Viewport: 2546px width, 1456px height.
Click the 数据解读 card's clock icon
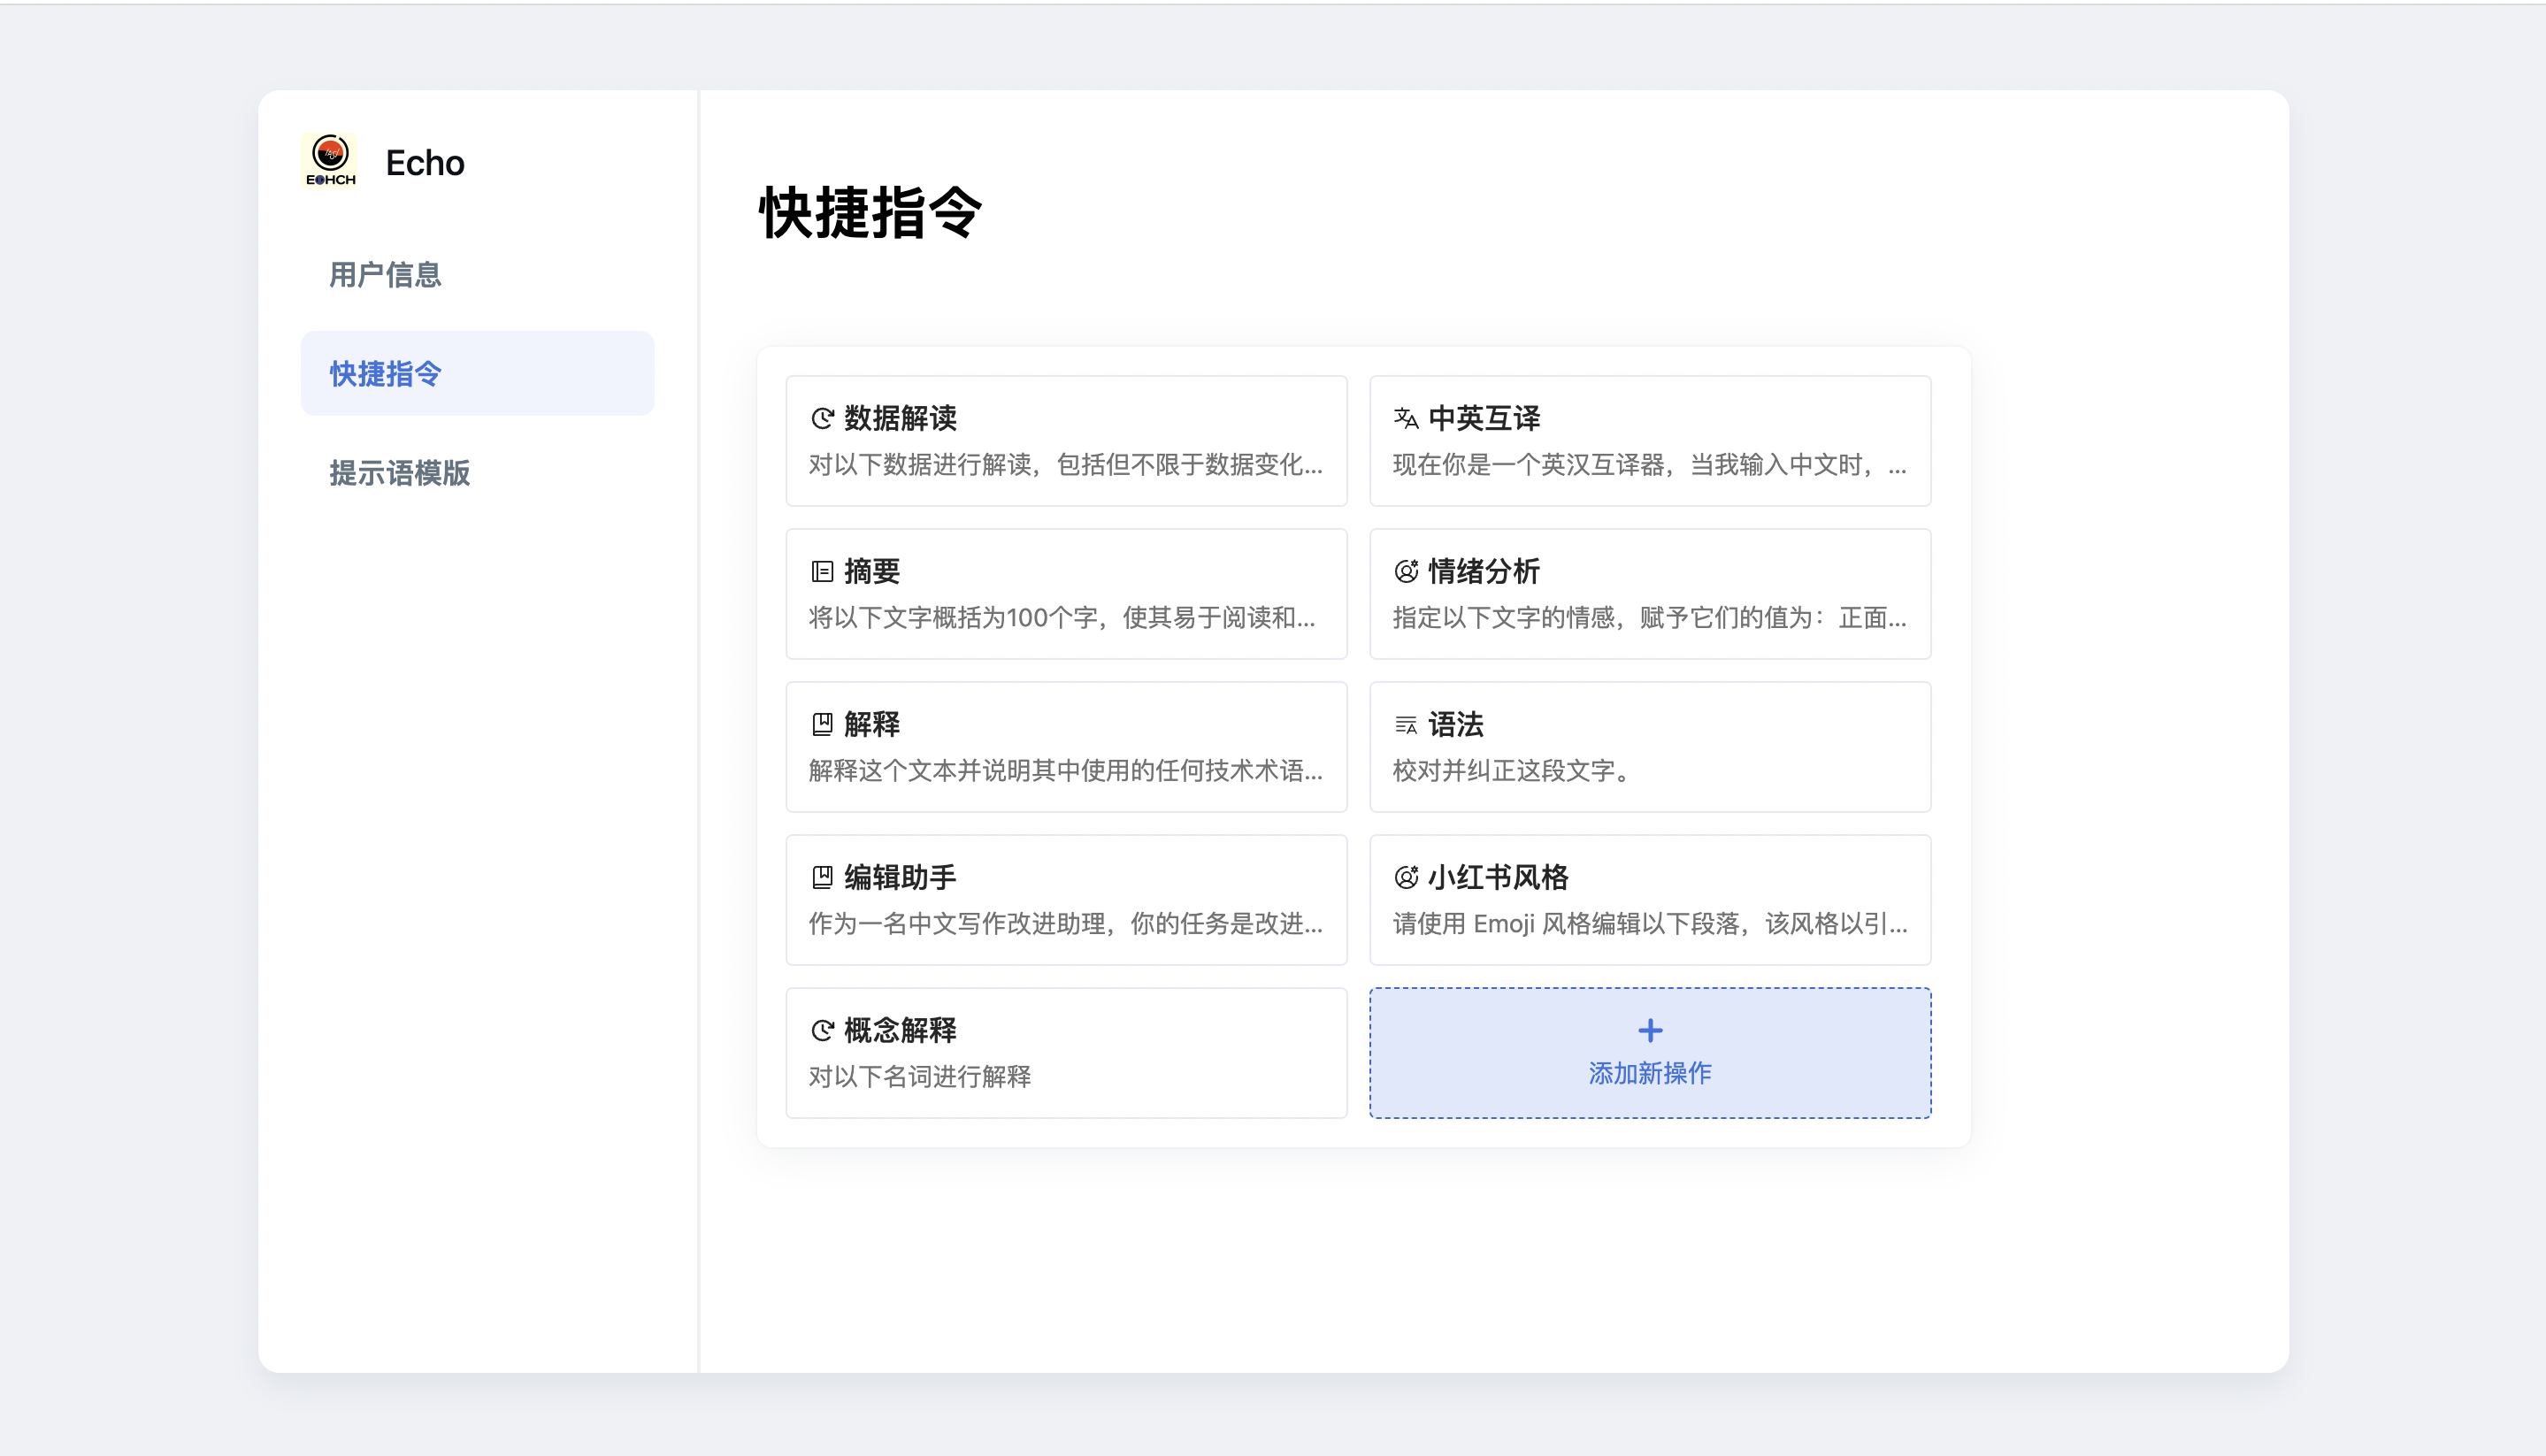point(822,419)
